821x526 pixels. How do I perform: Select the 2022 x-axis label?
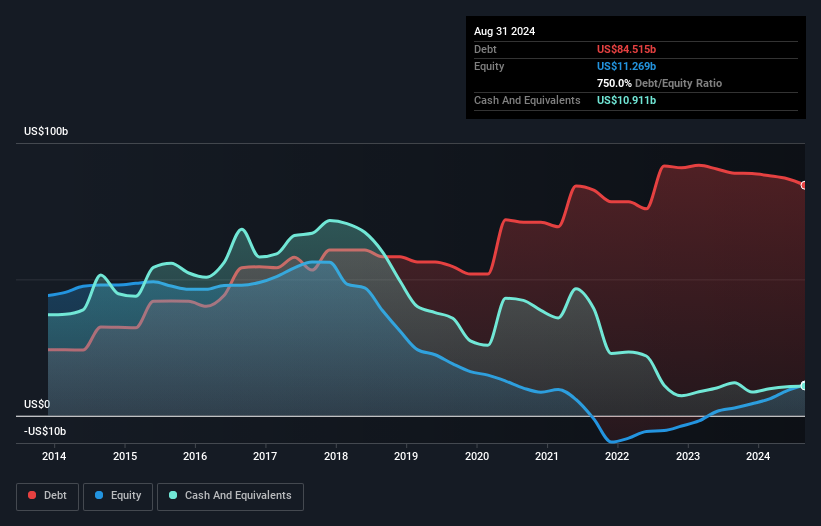pyautogui.click(x=617, y=456)
